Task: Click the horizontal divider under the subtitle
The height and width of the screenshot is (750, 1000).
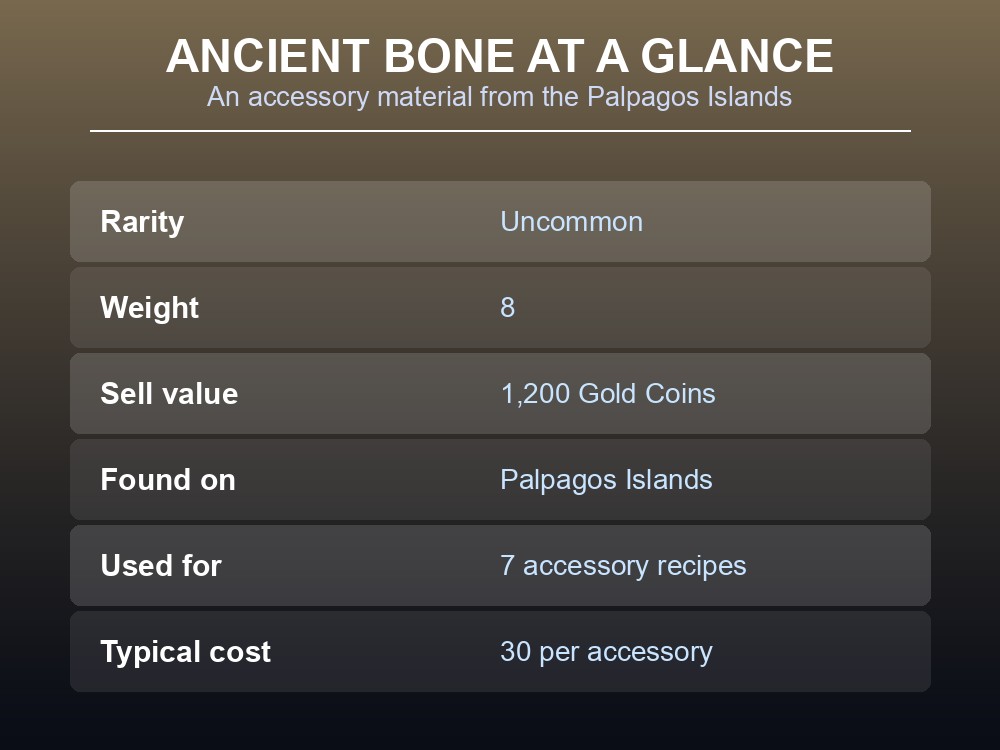Action: [x=501, y=131]
